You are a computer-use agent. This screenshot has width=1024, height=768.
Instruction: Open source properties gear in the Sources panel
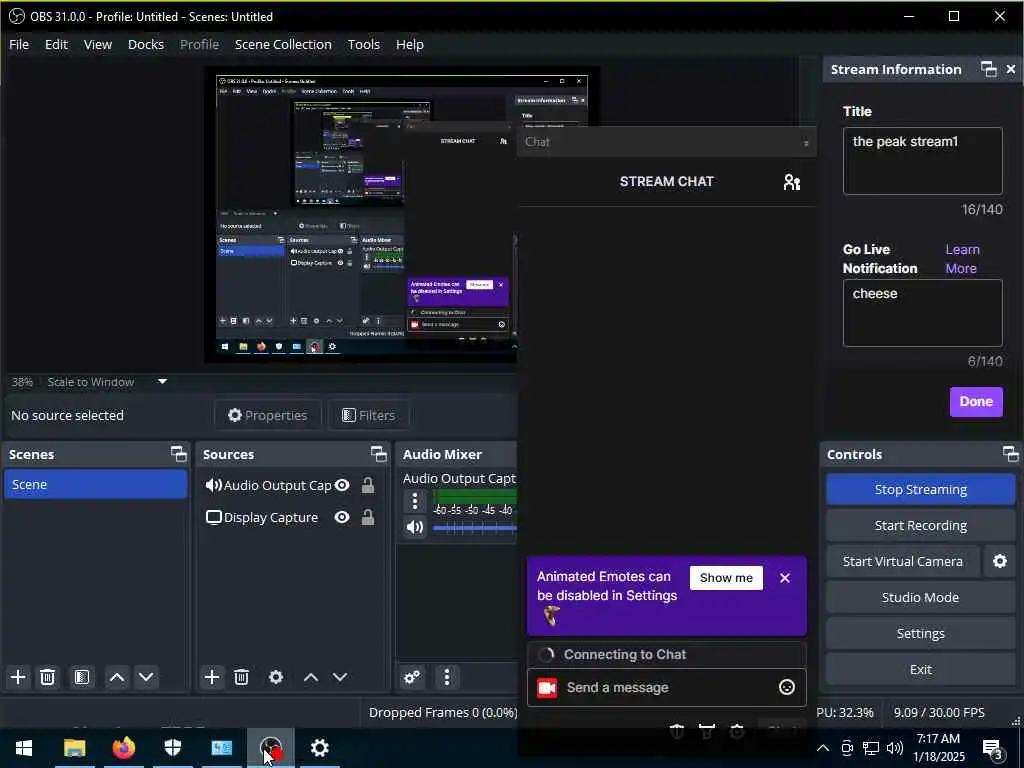coord(276,677)
